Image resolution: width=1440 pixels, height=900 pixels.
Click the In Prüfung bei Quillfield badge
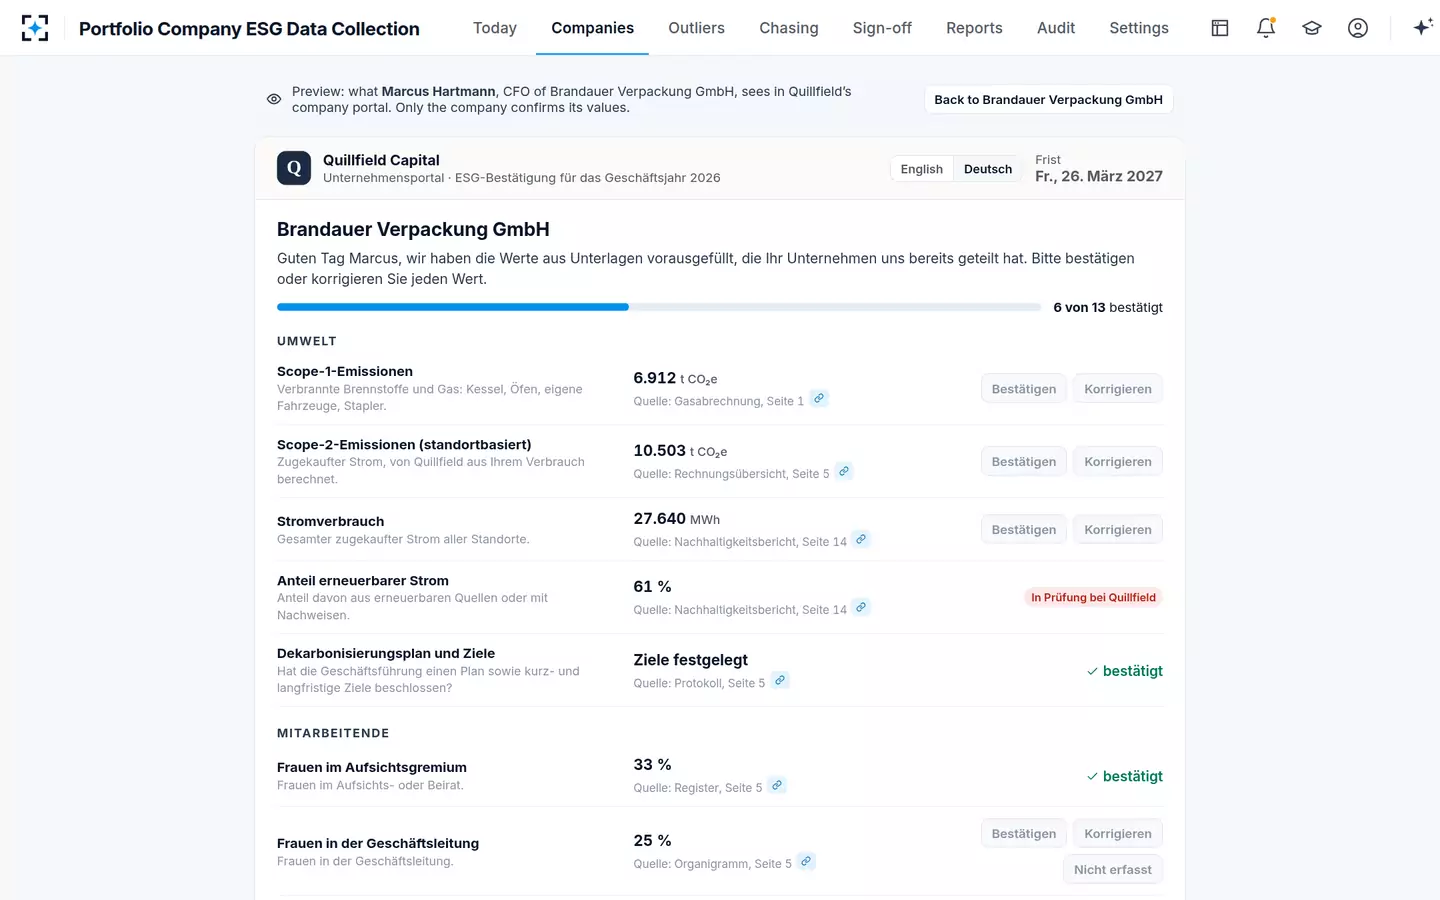[1093, 597]
